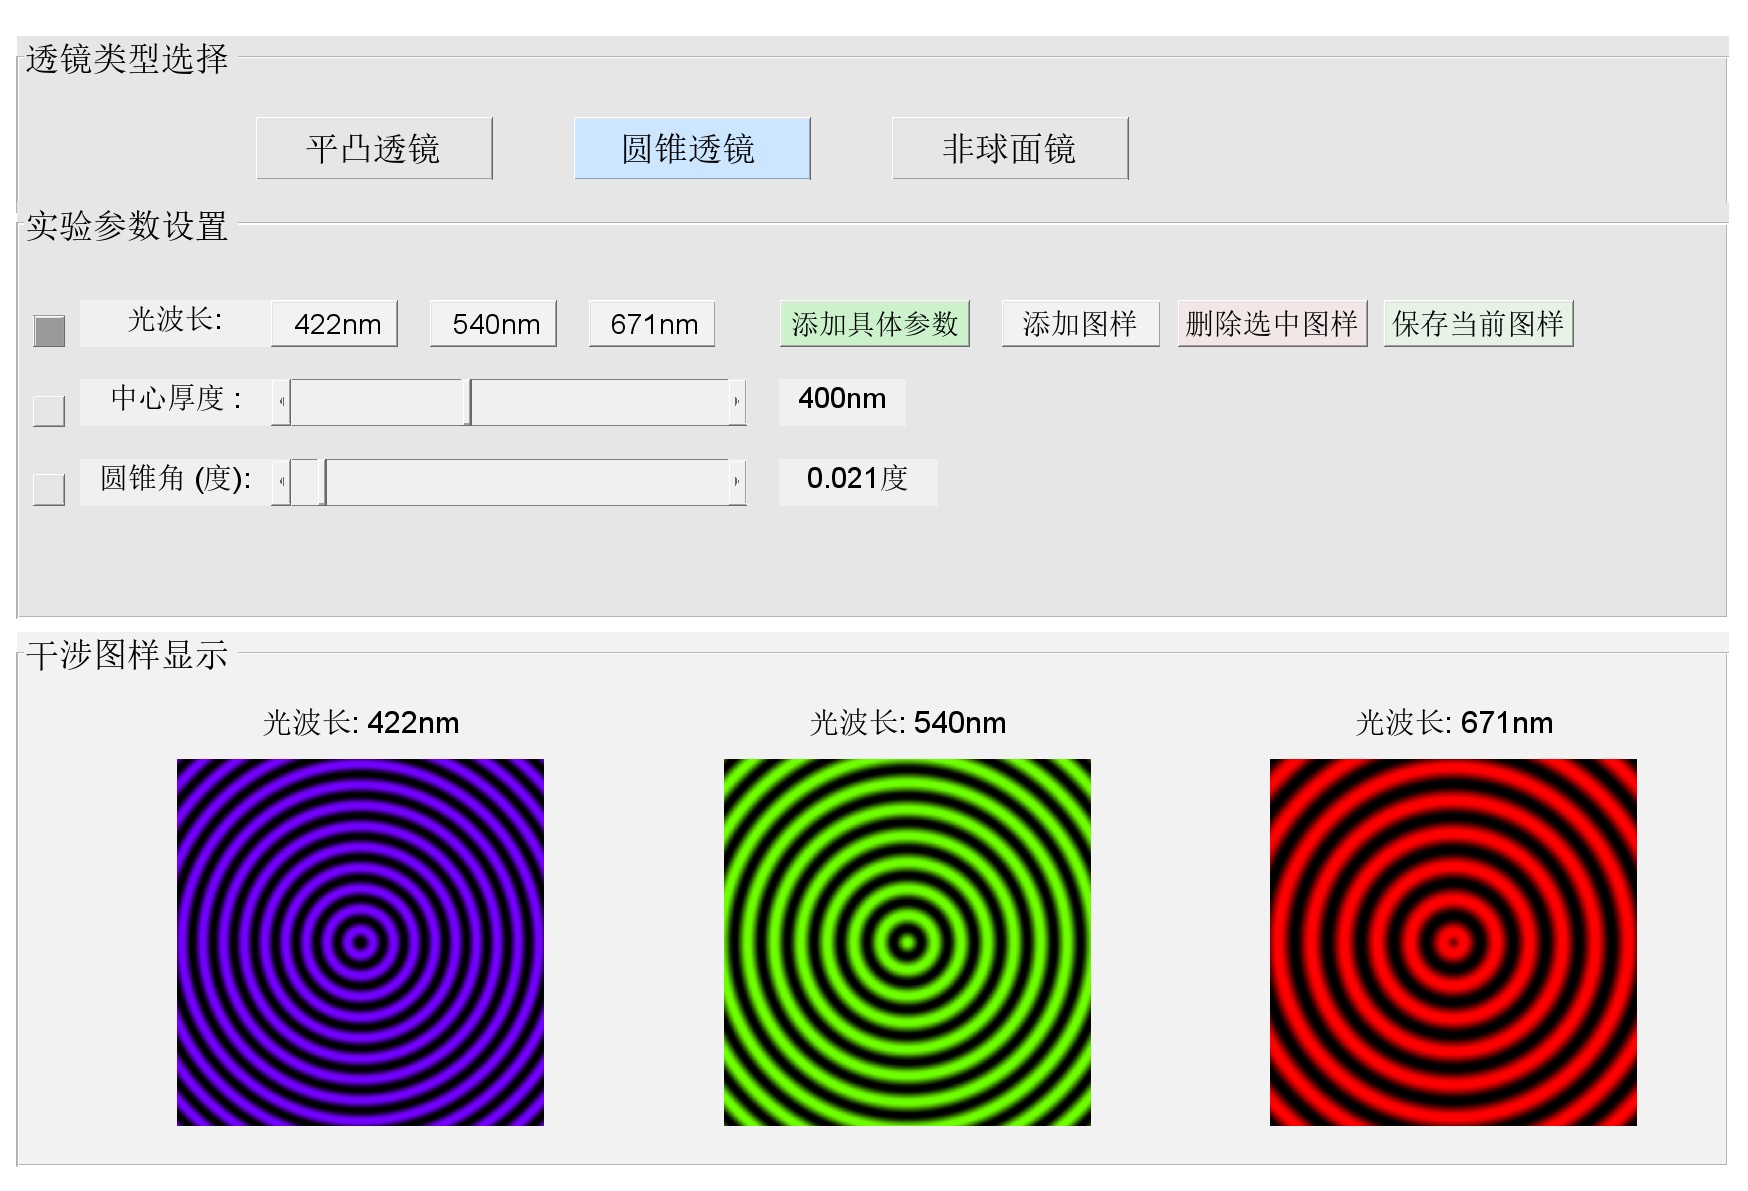Enable the 圆锥角 checkbox
Image resolution: width=1748 pixels, height=1191 pixels.
(49, 489)
